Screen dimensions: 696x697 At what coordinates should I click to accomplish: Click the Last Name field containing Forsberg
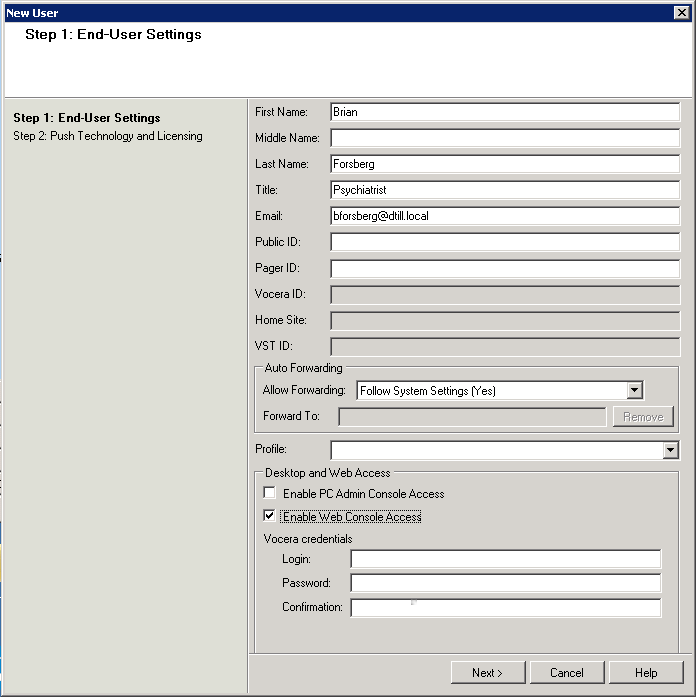505,164
